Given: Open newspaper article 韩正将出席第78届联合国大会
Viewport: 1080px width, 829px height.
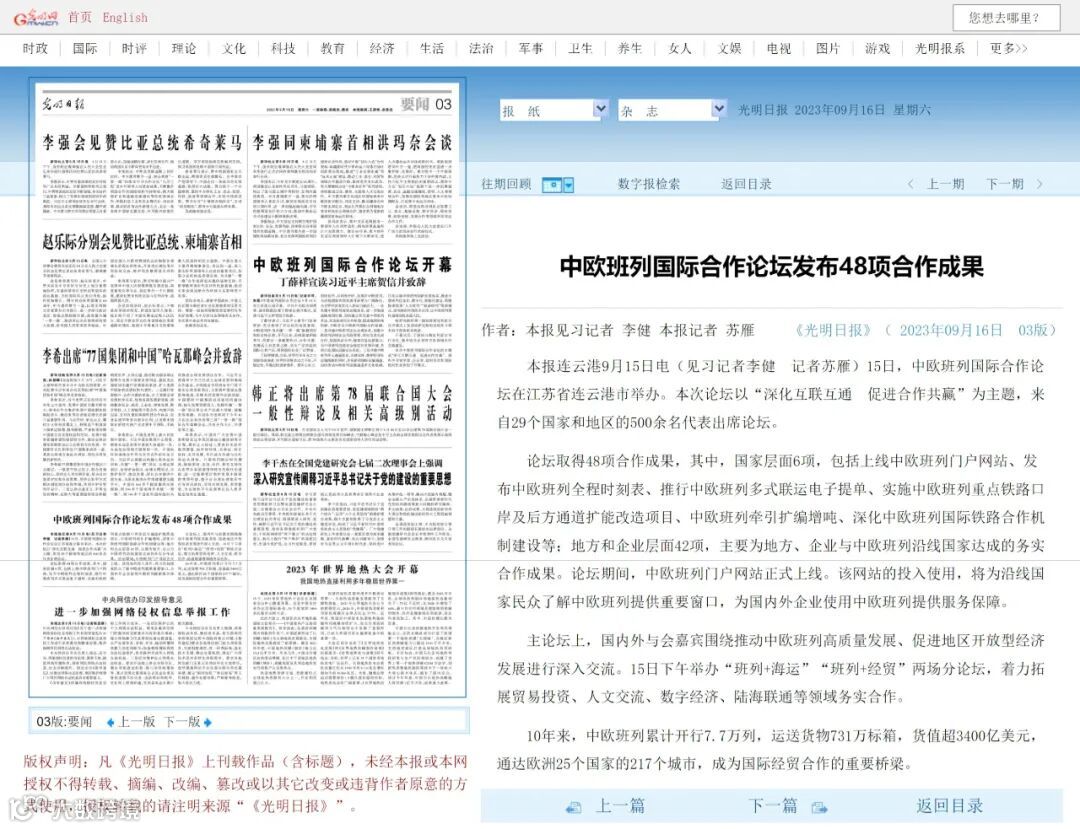Looking at the screenshot, I should tap(352, 403).
